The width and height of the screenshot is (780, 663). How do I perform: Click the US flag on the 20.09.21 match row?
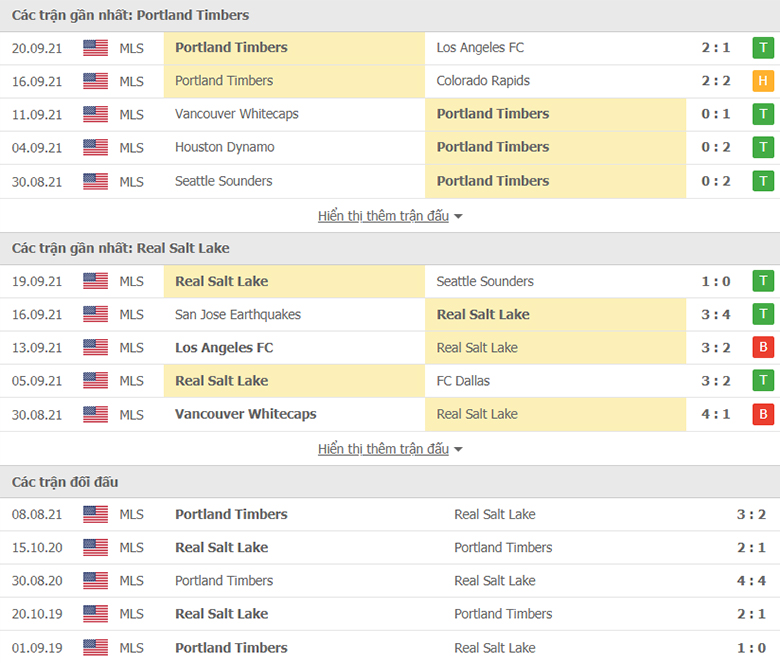96,48
